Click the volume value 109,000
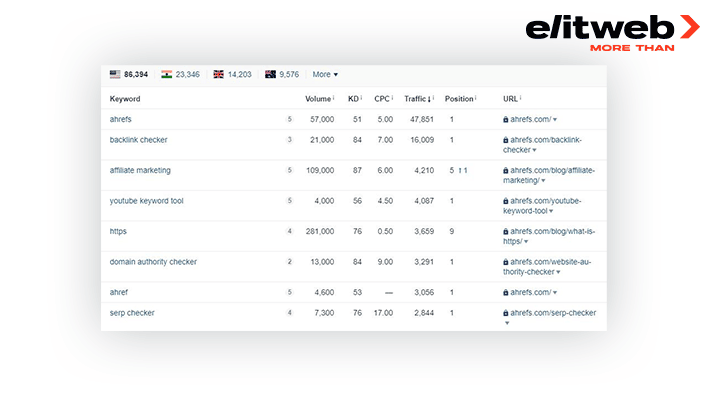The height and width of the screenshot is (396, 708). [x=320, y=170]
